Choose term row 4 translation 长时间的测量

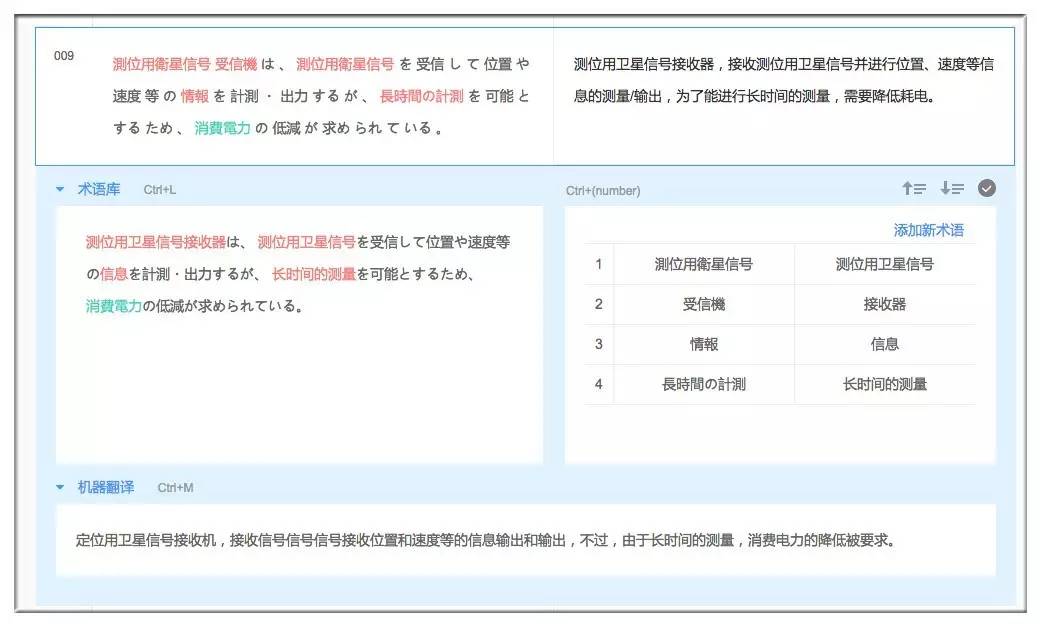[x=884, y=384]
